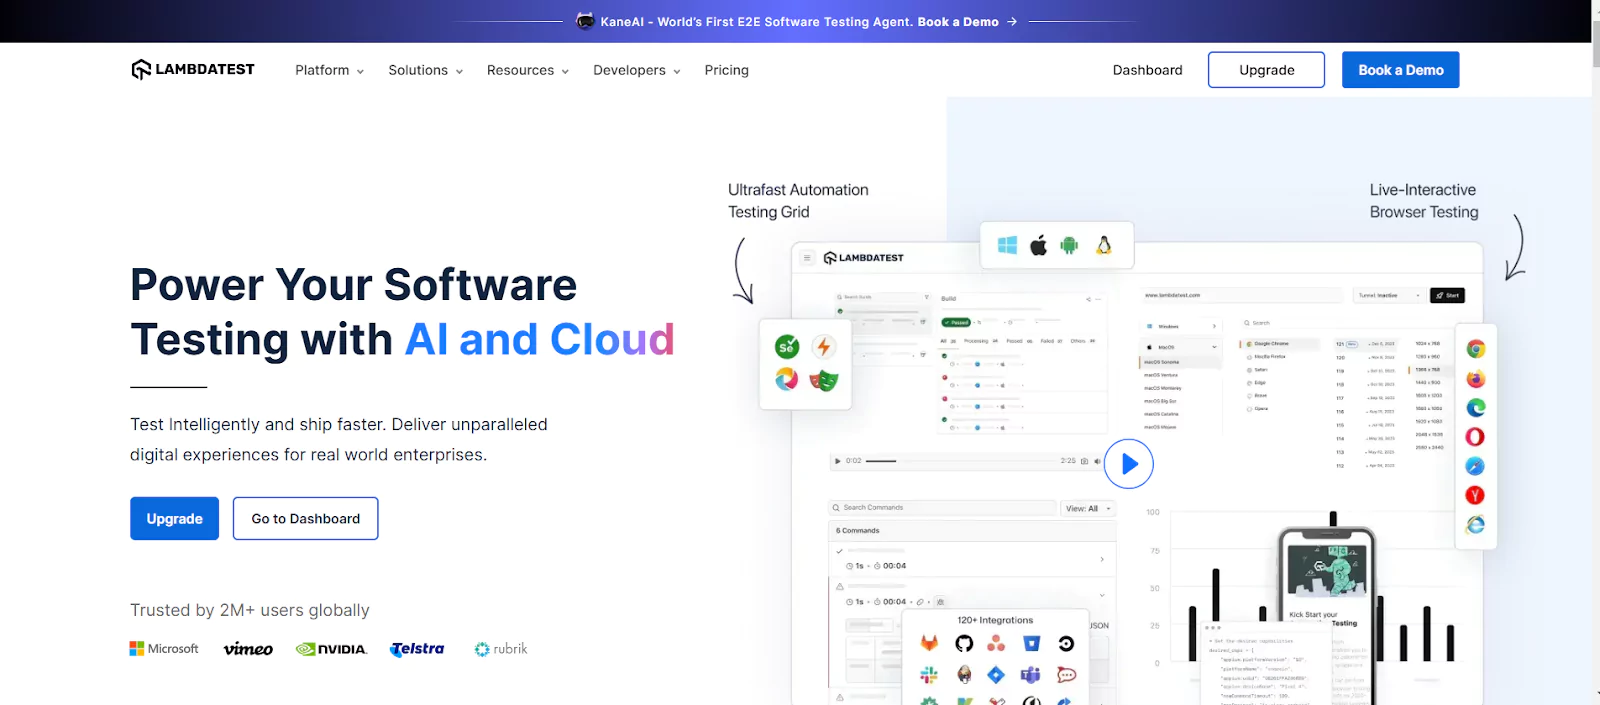
Task: Click the Rubrik logo
Action: pos(501,649)
